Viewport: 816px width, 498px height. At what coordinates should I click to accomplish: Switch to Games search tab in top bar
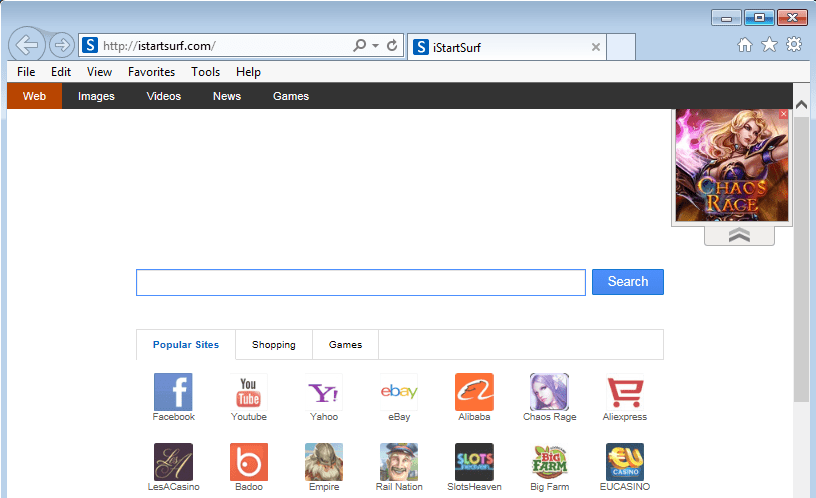click(x=291, y=96)
